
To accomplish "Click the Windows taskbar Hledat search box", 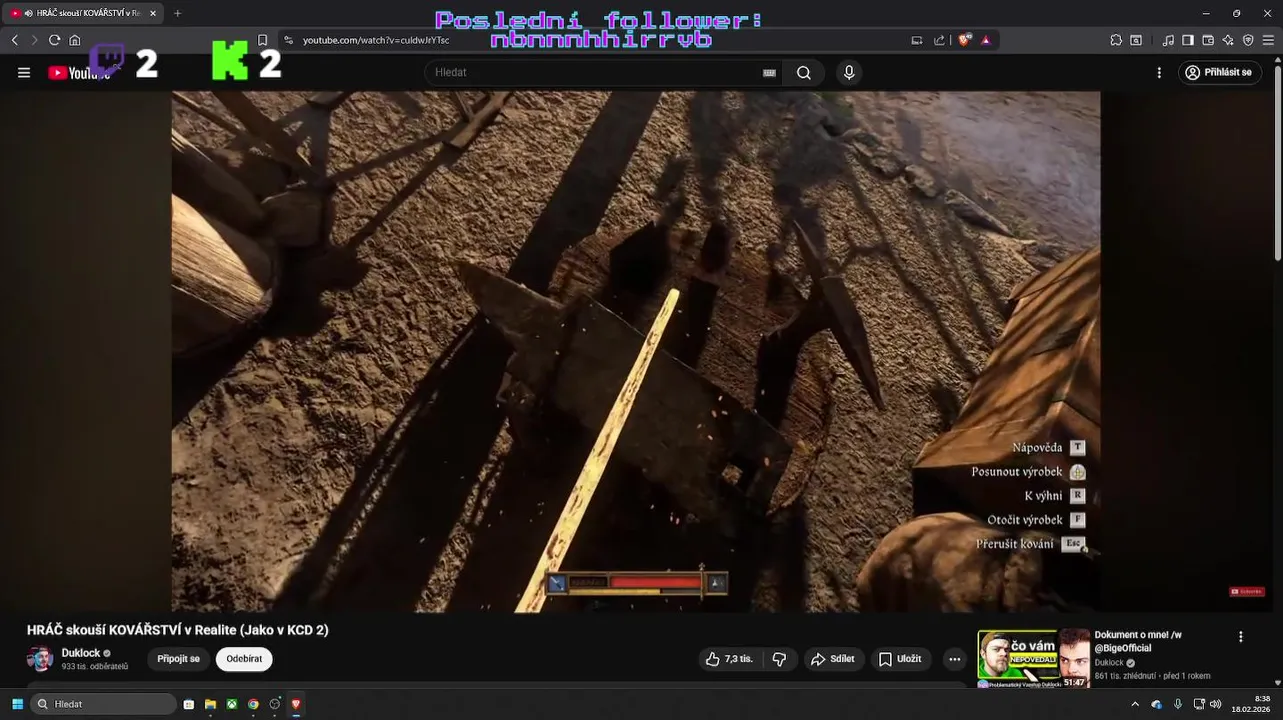I will click(104, 704).
